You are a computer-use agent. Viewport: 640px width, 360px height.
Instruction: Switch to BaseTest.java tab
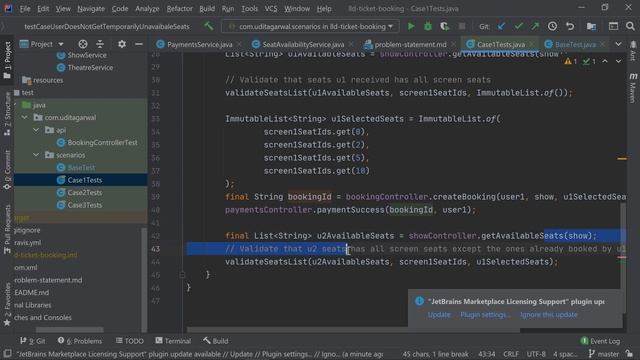[575, 44]
